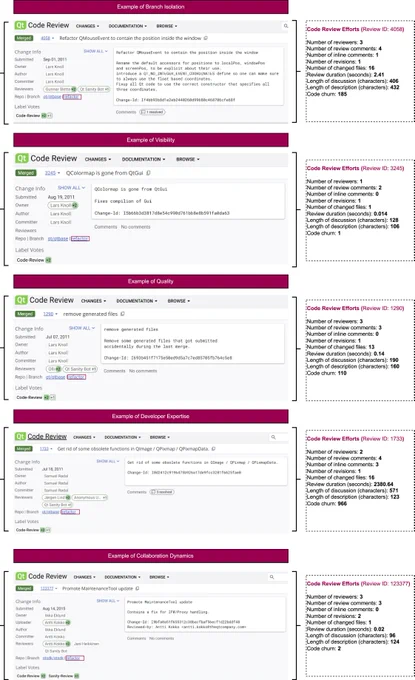Click the Anonymous reviewer chip in review 1733
415x680 pixels.
pyautogui.click(x=90, y=497)
